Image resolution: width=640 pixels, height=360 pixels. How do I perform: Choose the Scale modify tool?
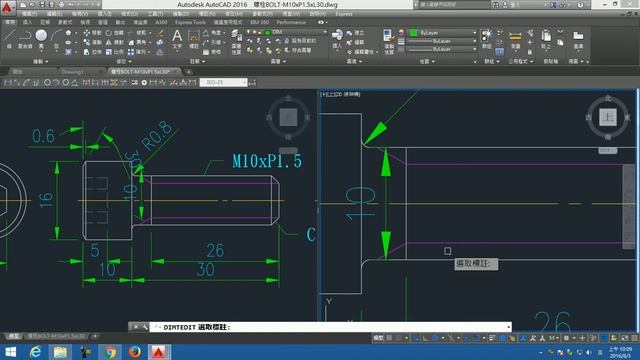point(114,52)
